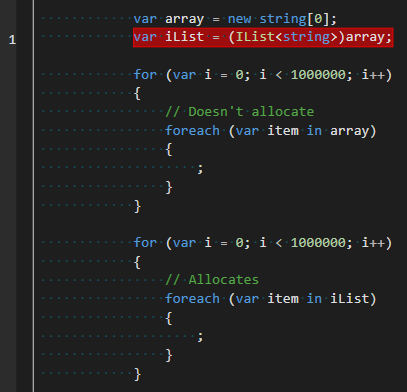Click closing brace of second for loop
This screenshot has width=407, height=392.
click(137, 374)
